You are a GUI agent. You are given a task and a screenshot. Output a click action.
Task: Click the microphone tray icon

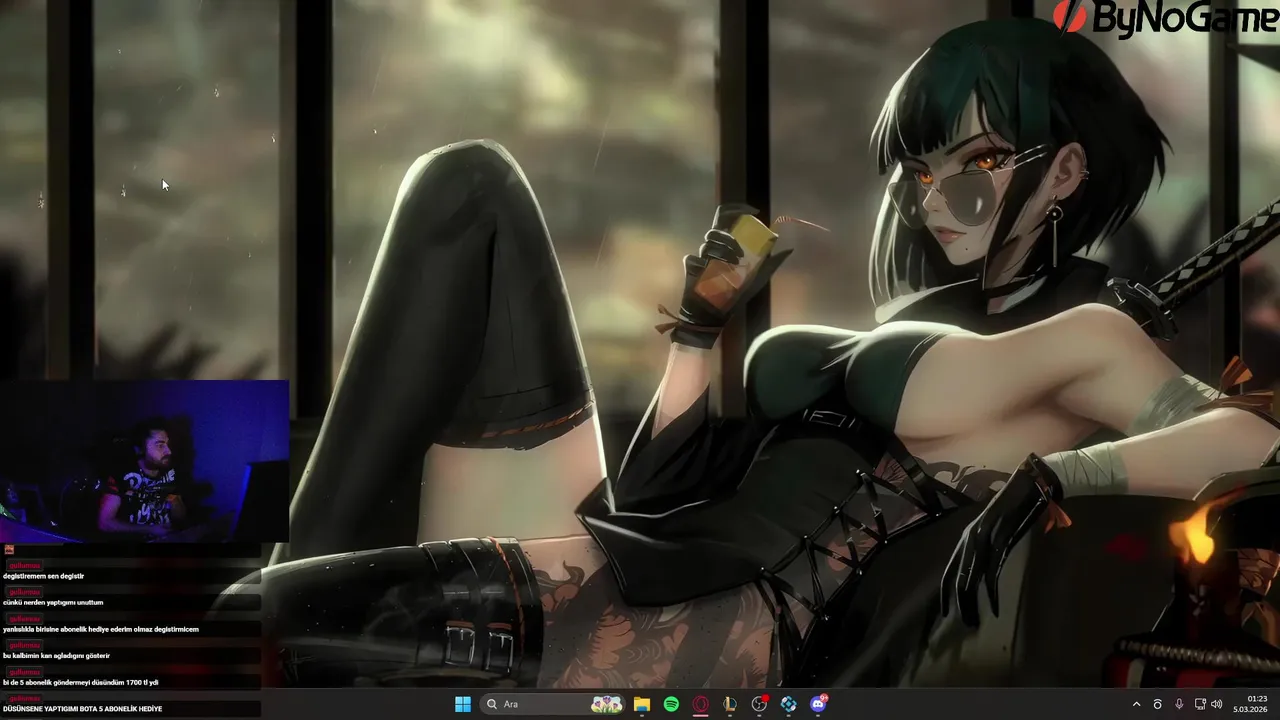coord(1179,704)
